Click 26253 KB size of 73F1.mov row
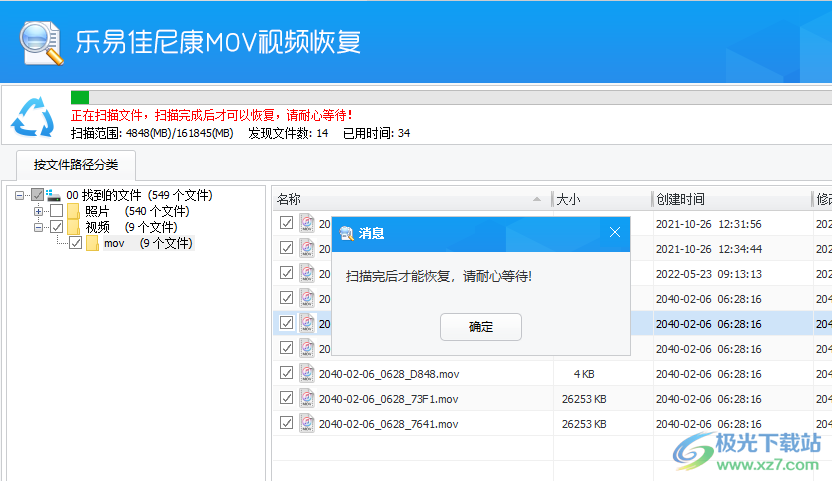The height and width of the screenshot is (481, 832). 584,399
